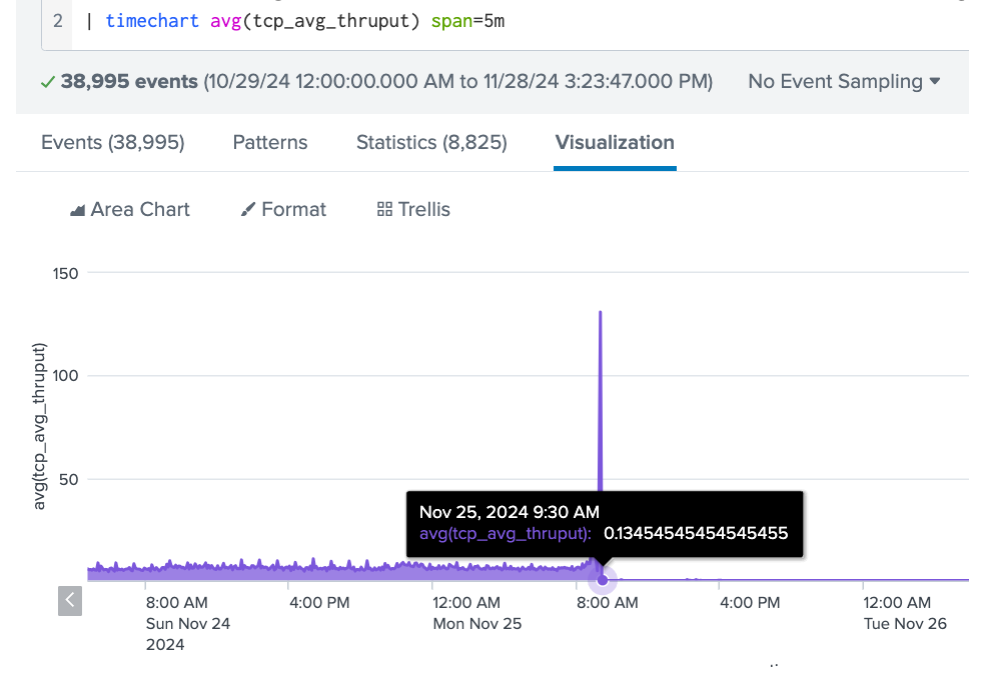The image size is (992, 677).
Task: Open the Trellis layout settings
Action: coord(413,209)
